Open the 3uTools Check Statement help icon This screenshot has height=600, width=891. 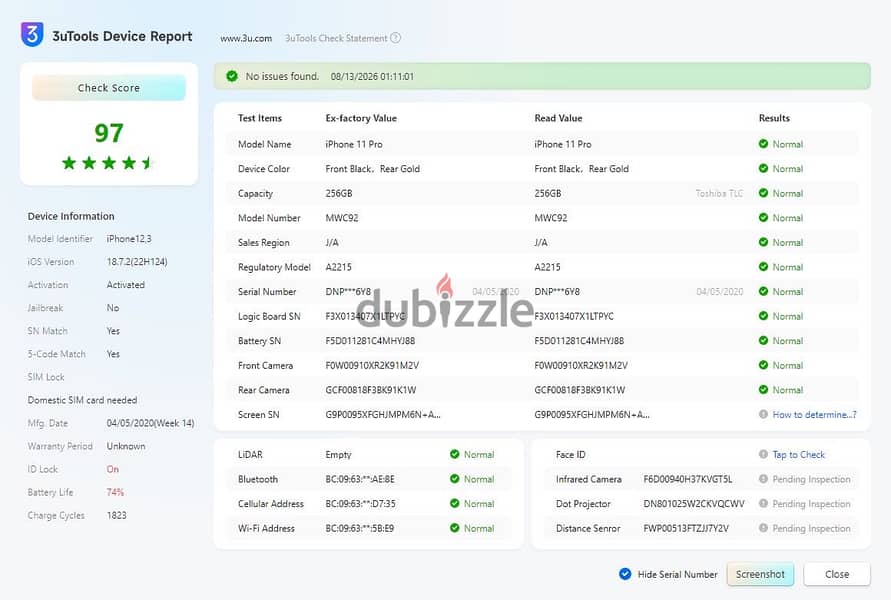pos(395,38)
